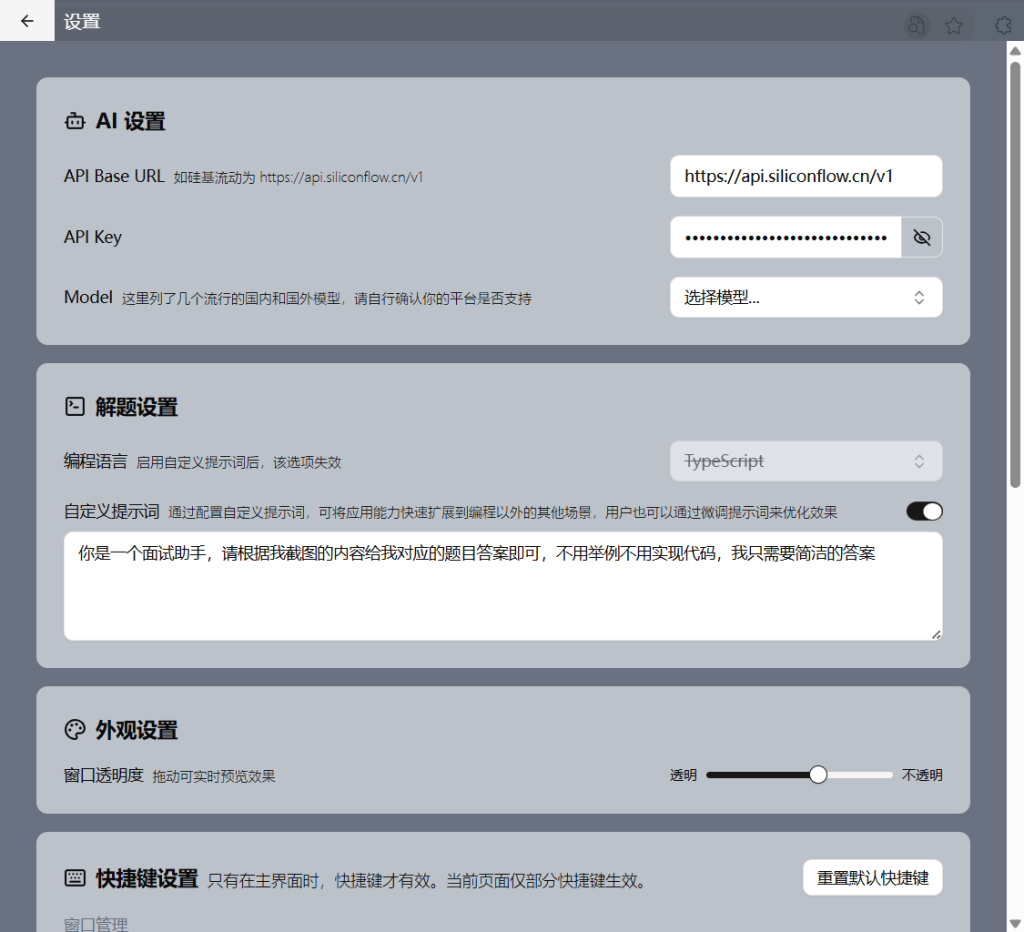The height and width of the screenshot is (932, 1024).
Task: Open the 选择模型 dropdown
Action: tap(806, 297)
